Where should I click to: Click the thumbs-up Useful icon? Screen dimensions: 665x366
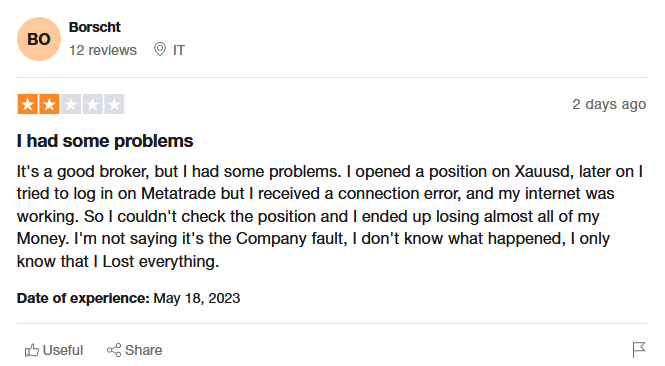click(x=32, y=350)
